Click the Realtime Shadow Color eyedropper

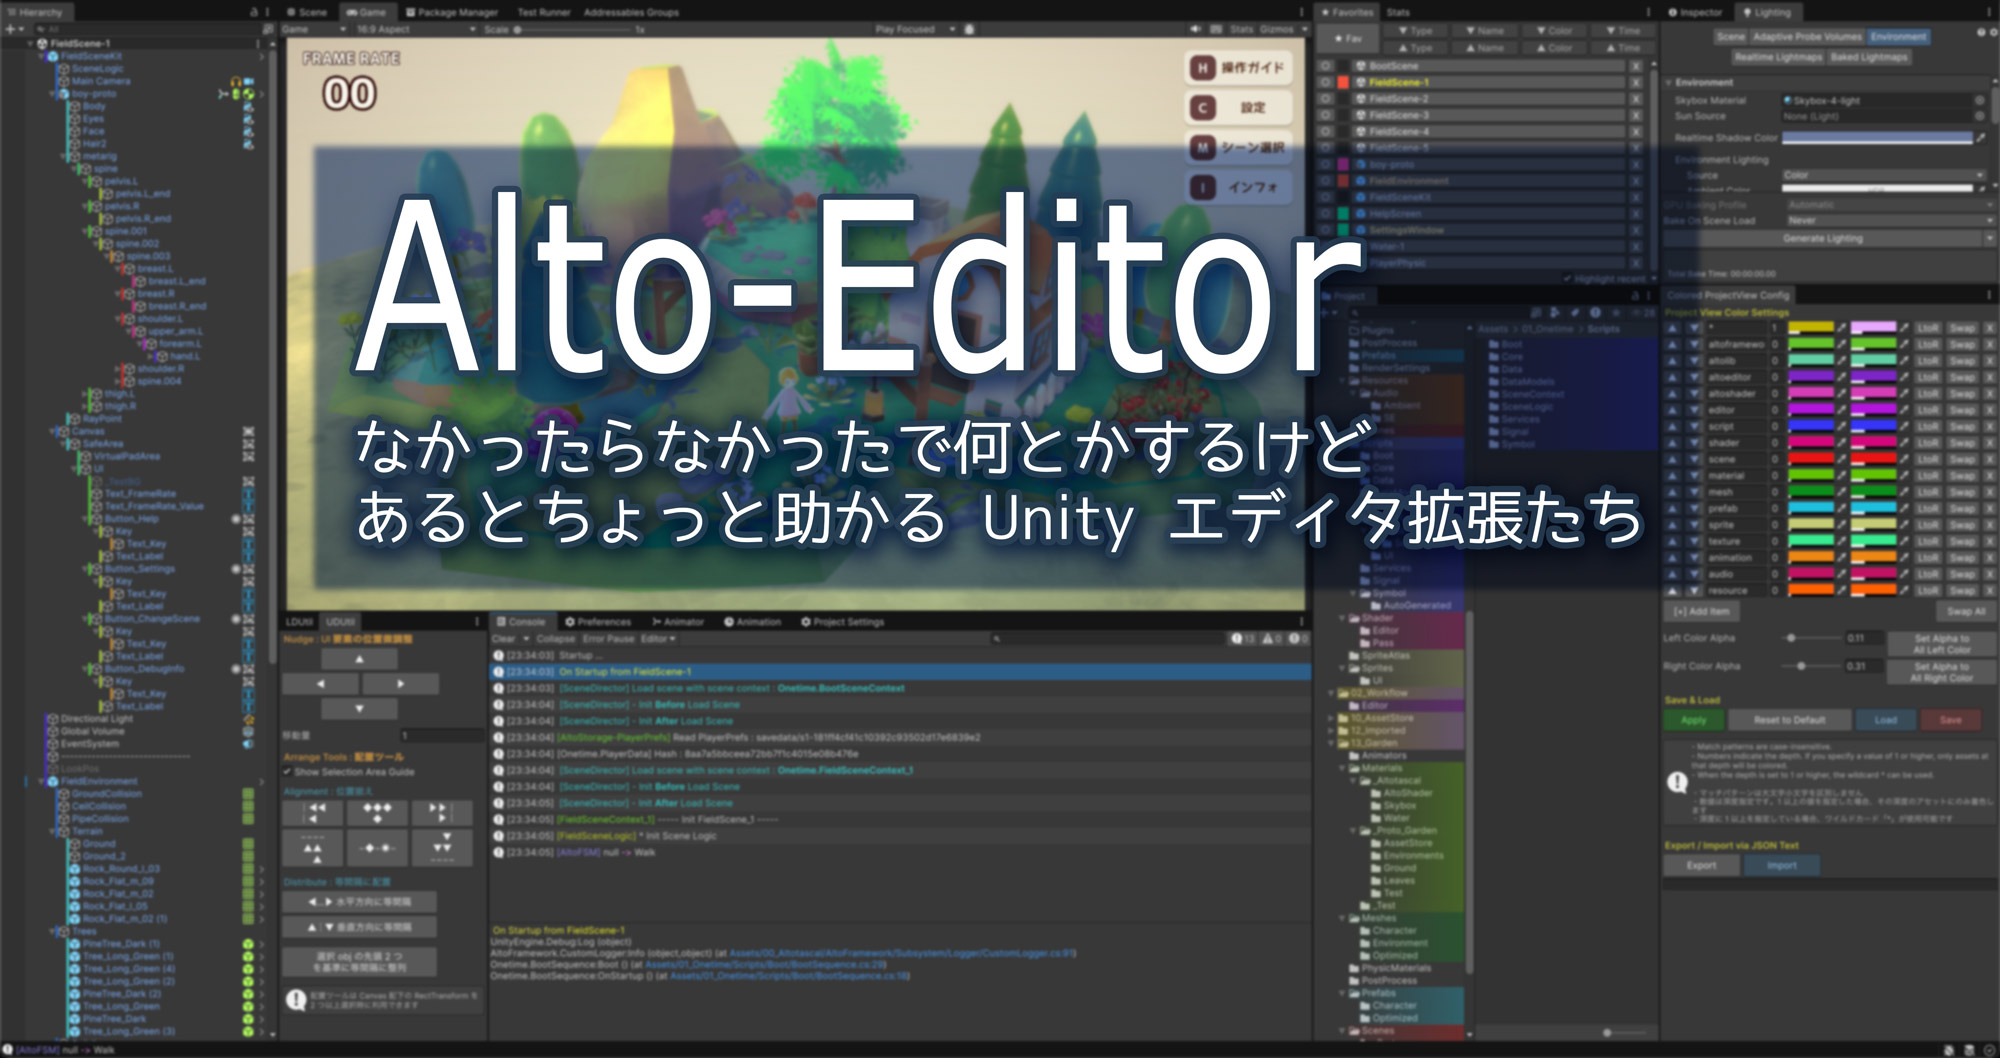(1981, 138)
